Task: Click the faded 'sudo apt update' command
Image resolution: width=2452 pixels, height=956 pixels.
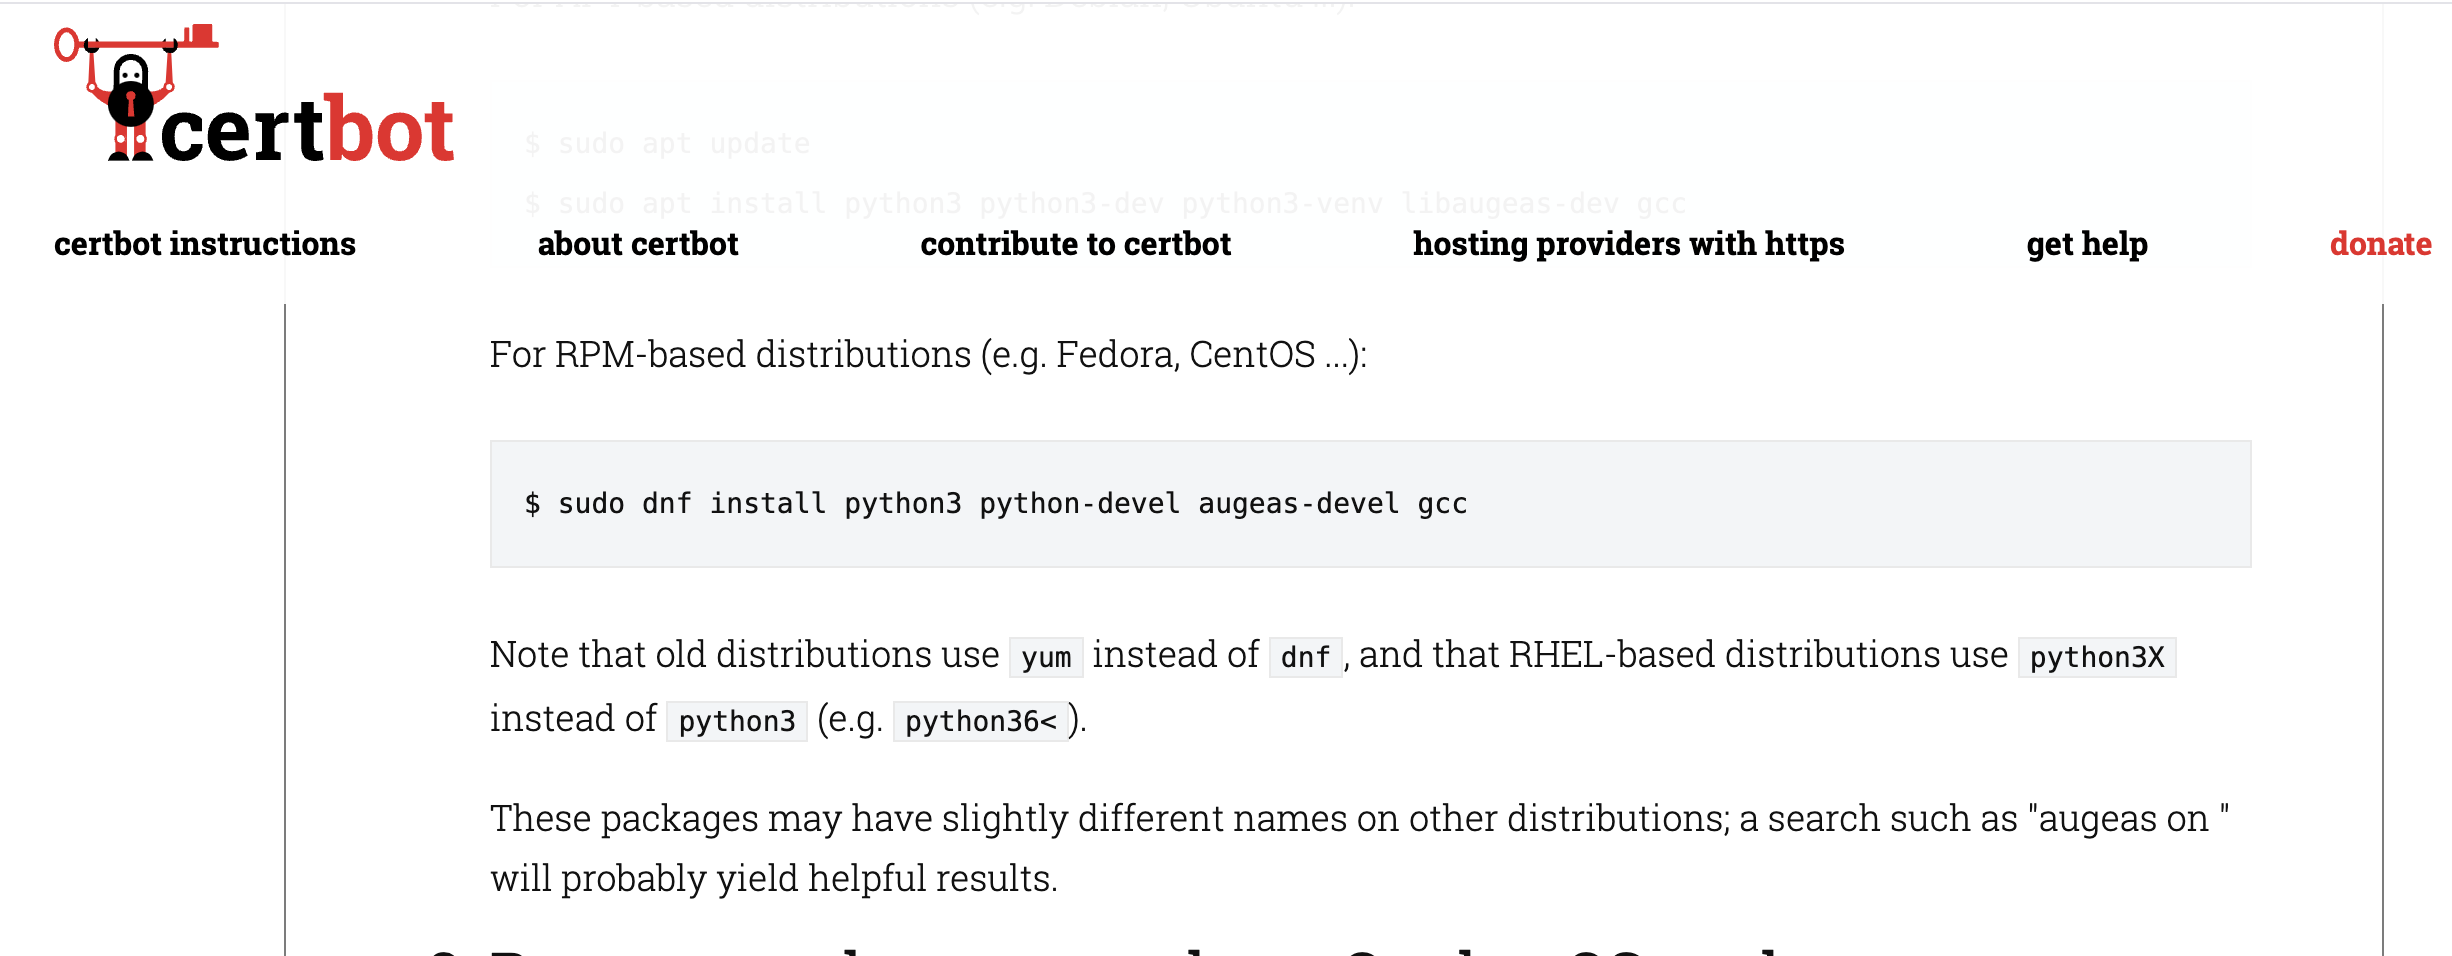Action: click(x=667, y=144)
